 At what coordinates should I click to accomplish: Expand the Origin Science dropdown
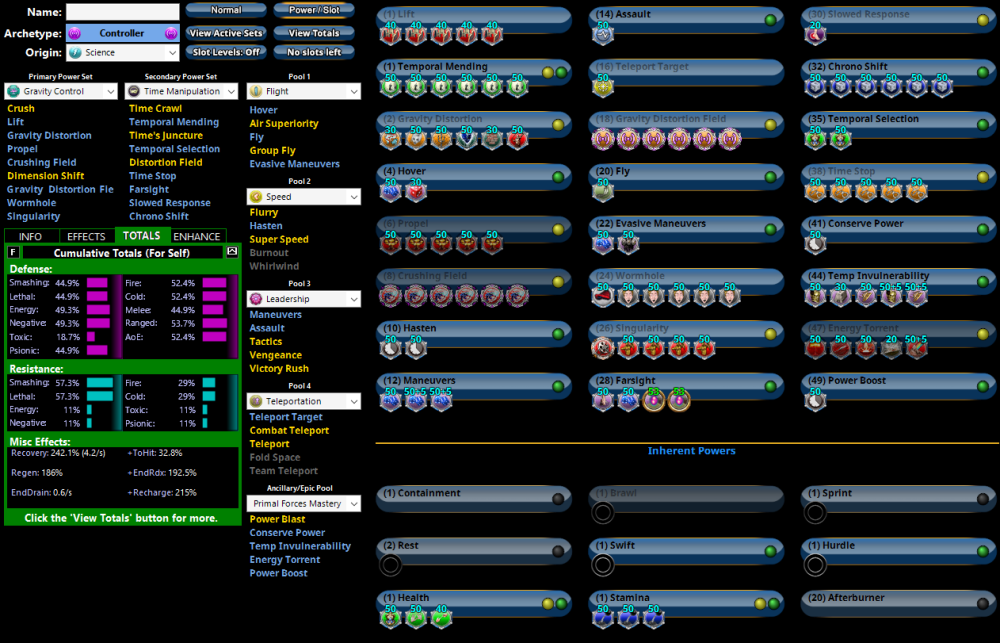click(118, 52)
